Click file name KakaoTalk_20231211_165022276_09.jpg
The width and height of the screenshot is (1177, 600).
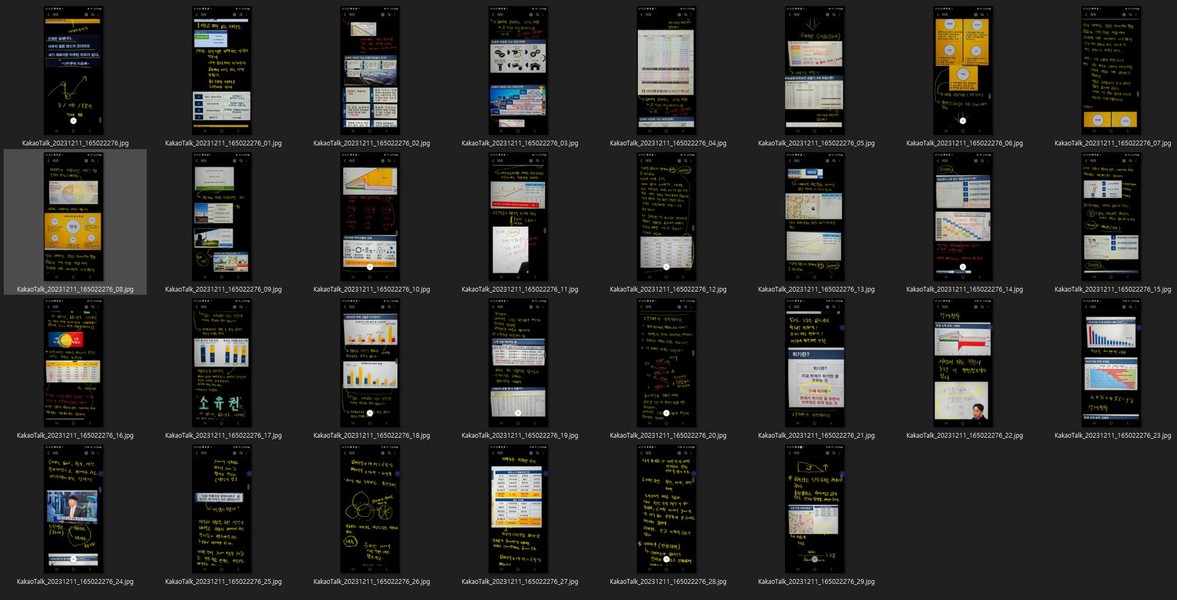(x=224, y=288)
